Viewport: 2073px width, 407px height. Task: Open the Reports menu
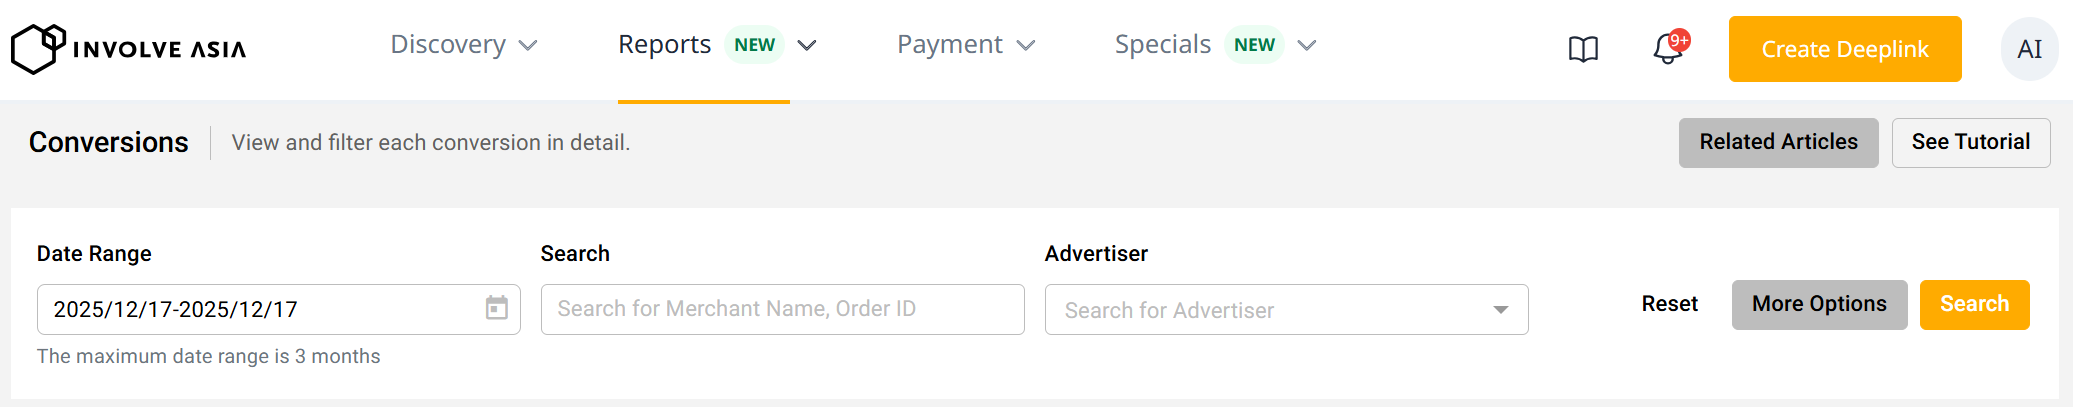click(x=664, y=45)
